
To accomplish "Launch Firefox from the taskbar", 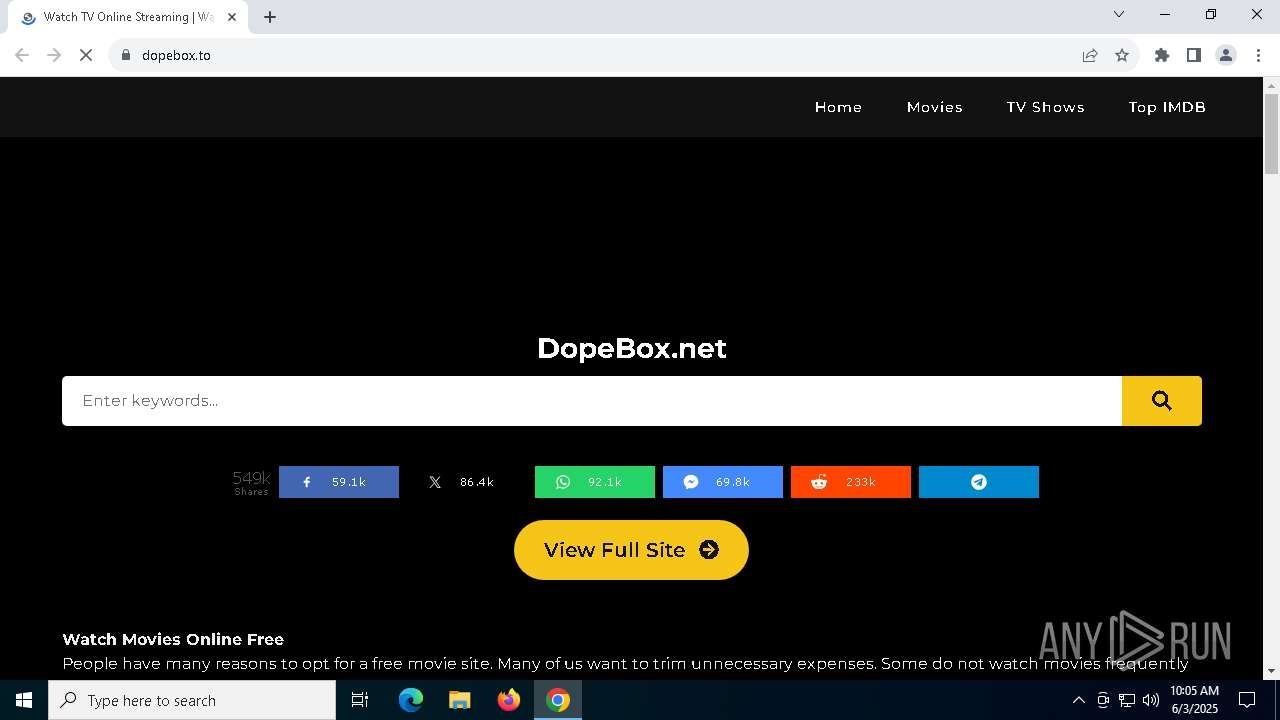I will 509,700.
